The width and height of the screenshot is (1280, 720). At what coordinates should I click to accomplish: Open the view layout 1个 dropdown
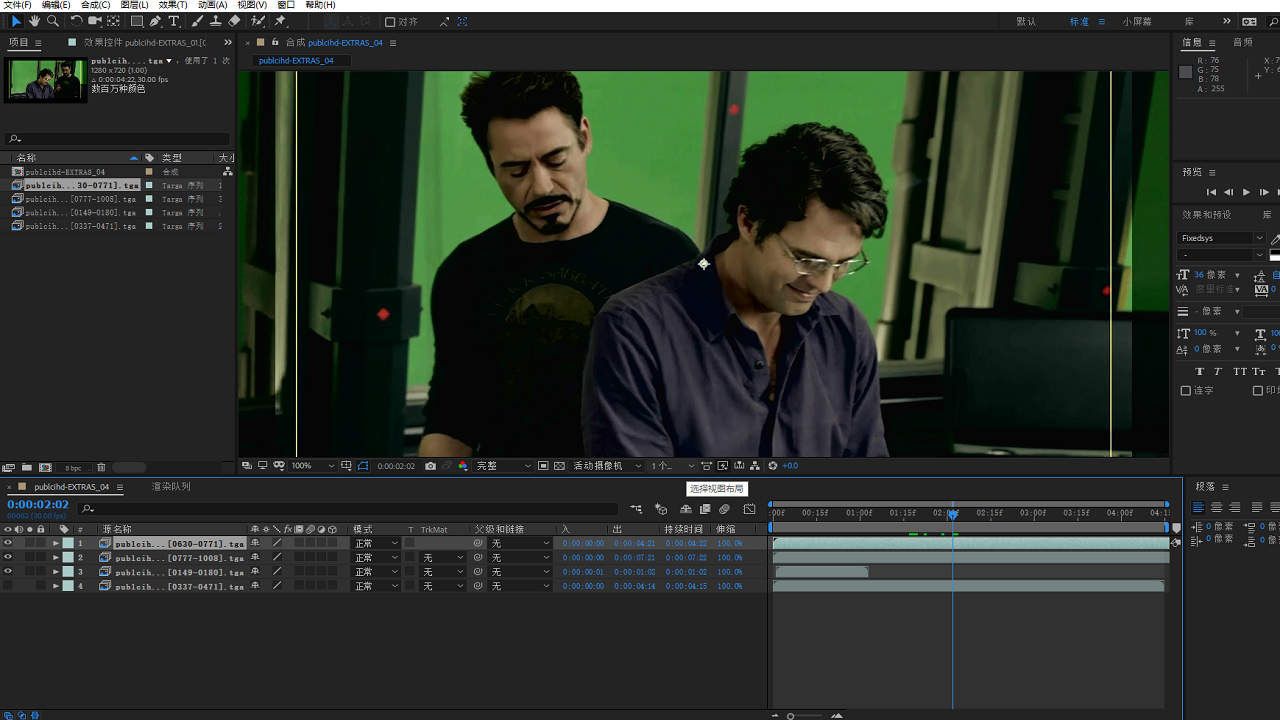(x=672, y=466)
